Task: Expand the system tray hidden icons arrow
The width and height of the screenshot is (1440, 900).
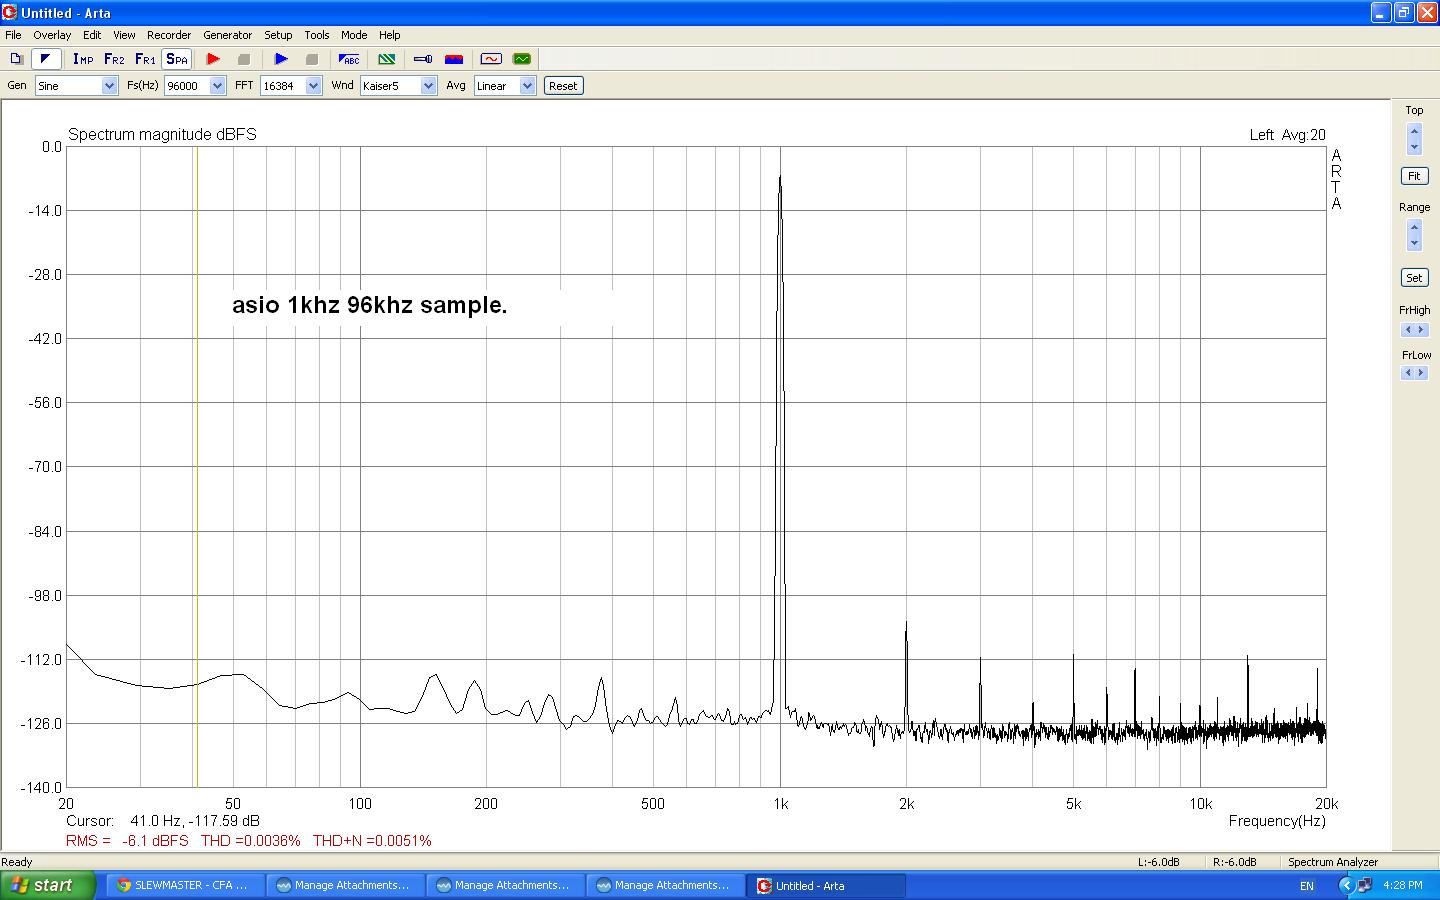Action: 1346,886
